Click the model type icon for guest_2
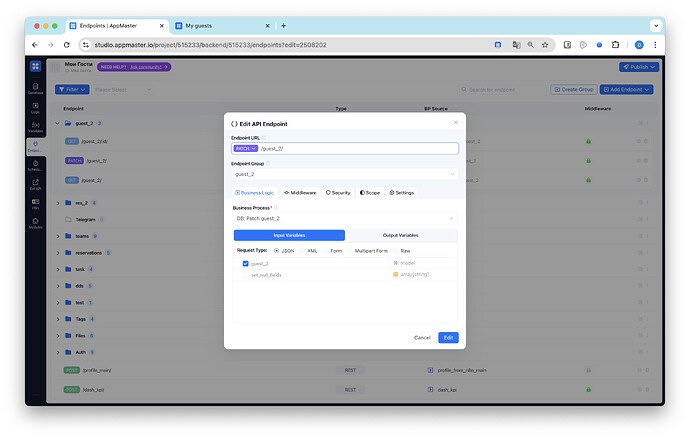The height and width of the screenshot is (438, 690). click(x=395, y=263)
